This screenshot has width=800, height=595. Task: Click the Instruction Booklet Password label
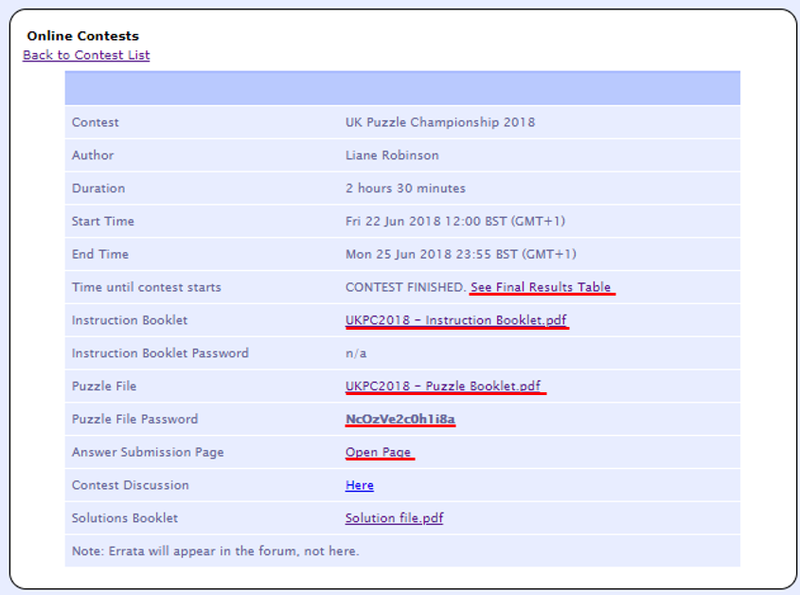click(160, 353)
